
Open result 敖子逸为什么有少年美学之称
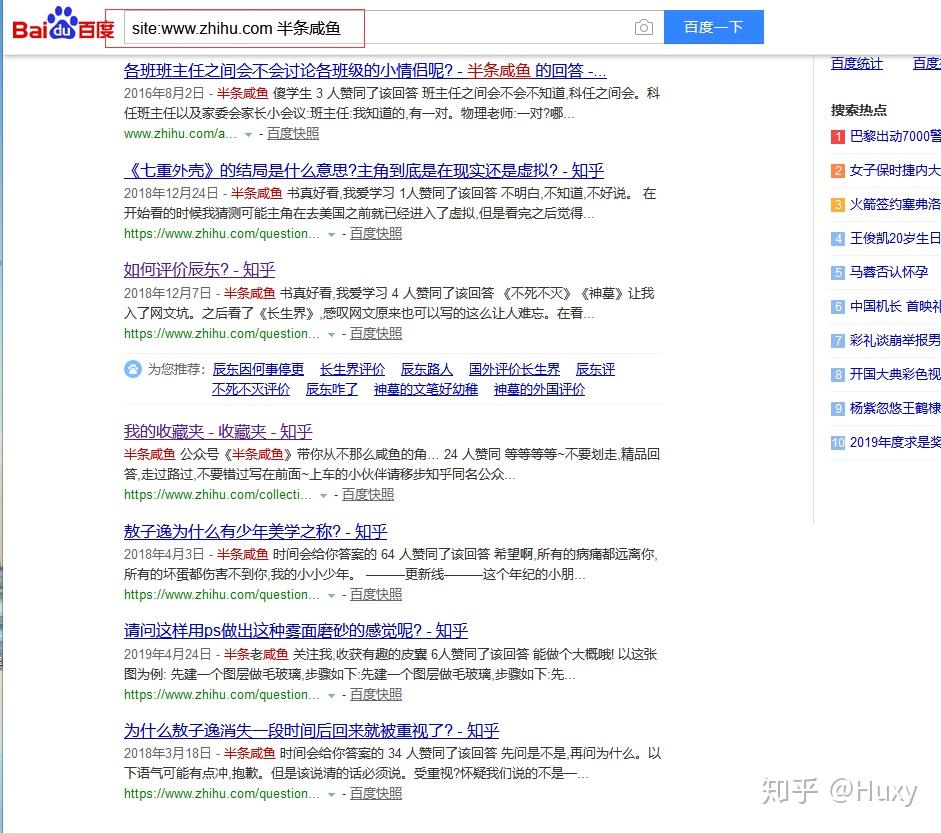(255, 531)
